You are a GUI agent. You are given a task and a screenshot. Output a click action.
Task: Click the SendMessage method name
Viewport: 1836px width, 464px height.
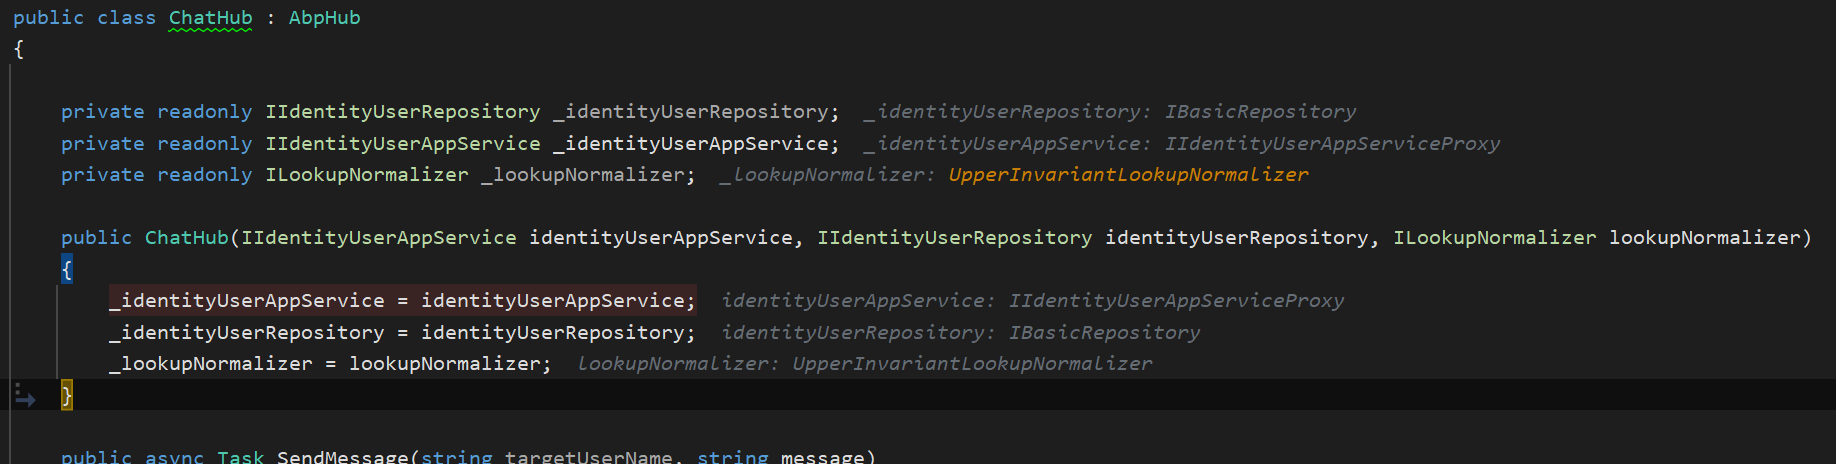coord(342,457)
